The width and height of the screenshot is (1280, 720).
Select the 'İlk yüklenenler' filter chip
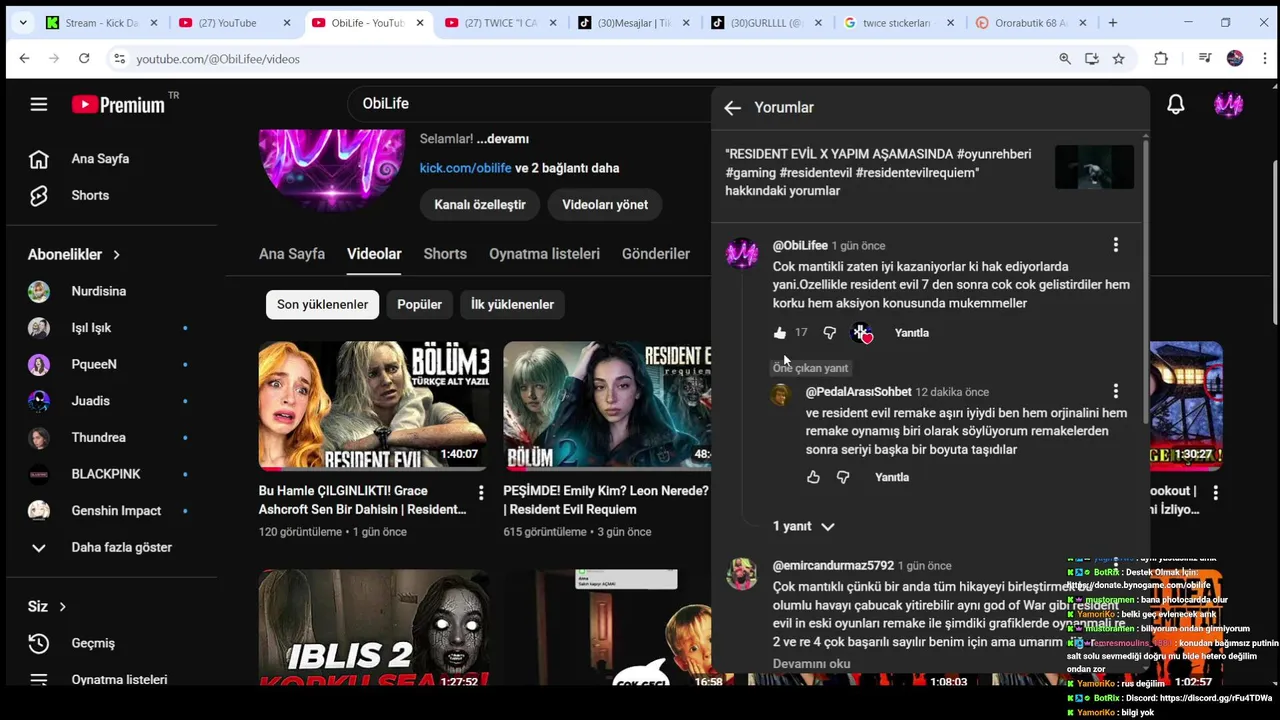tap(512, 304)
